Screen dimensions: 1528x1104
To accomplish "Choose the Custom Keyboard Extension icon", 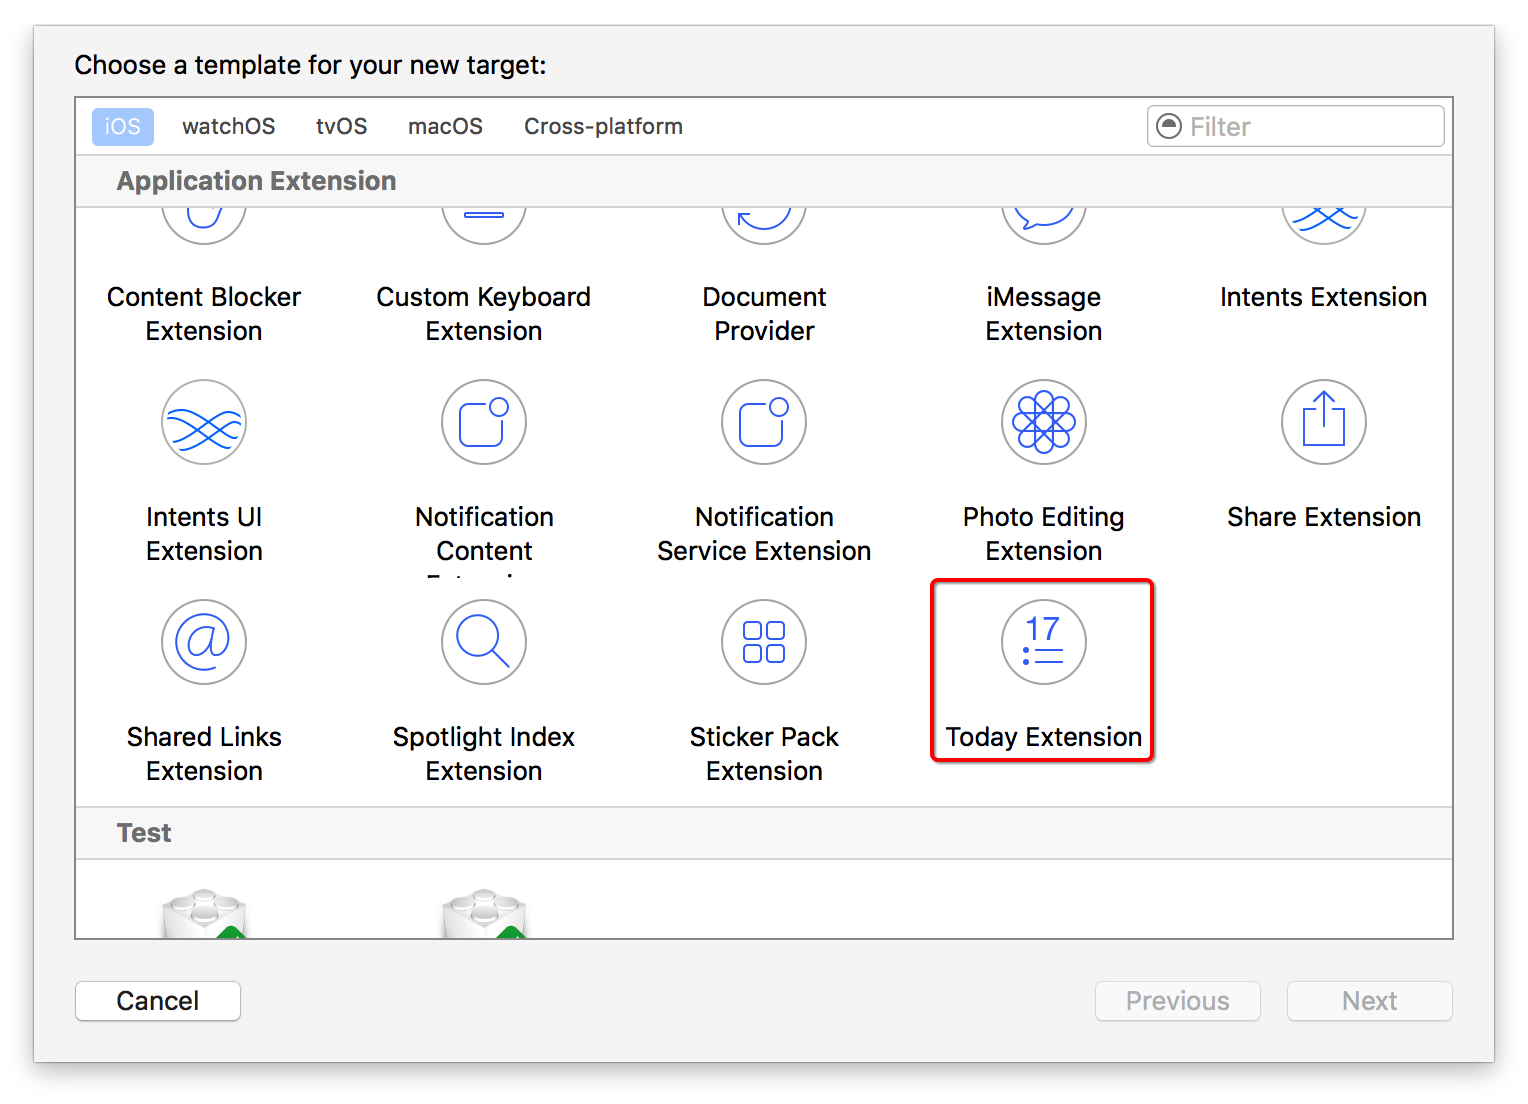I will 484,226.
